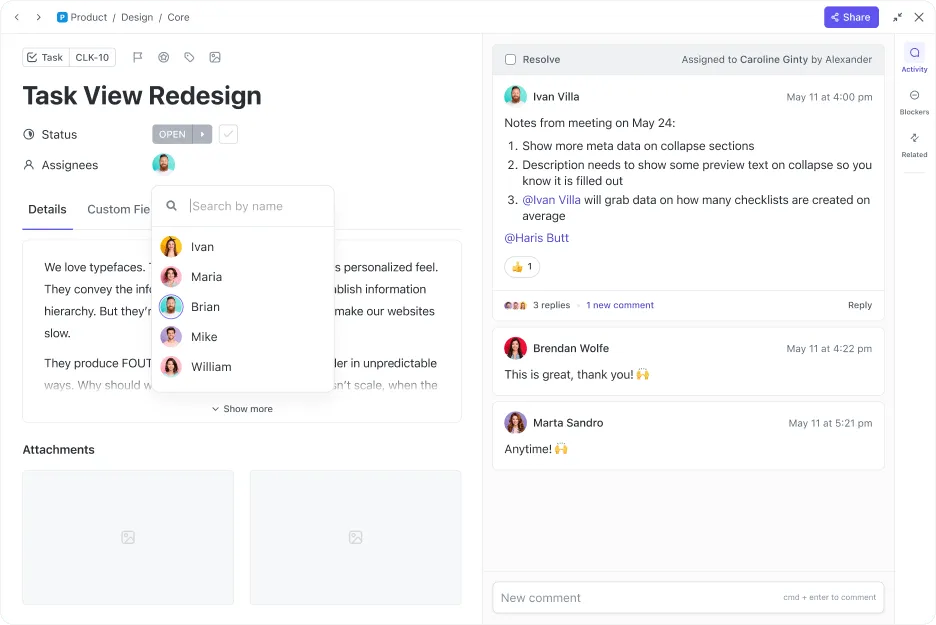Open the 1 new comment link

click(620, 305)
